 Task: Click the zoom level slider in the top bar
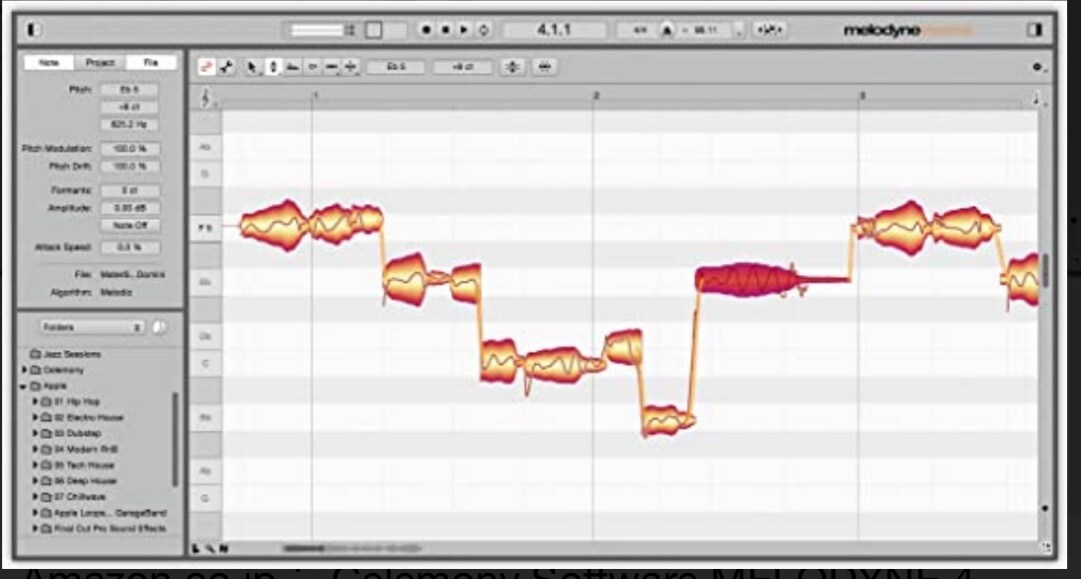(317, 30)
